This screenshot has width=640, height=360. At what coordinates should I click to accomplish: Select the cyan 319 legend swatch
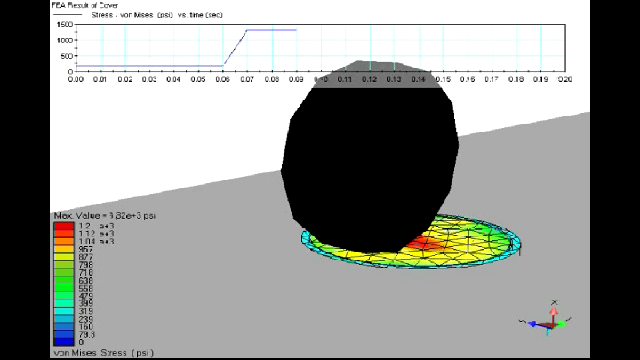(64, 311)
